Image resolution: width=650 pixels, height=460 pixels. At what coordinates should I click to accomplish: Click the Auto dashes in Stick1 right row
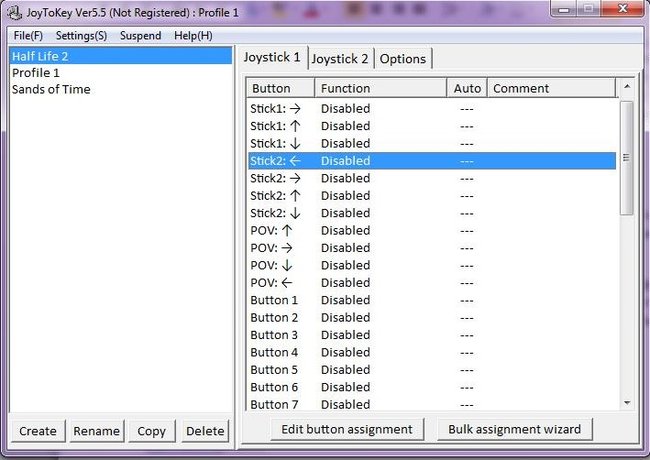tap(467, 109)
